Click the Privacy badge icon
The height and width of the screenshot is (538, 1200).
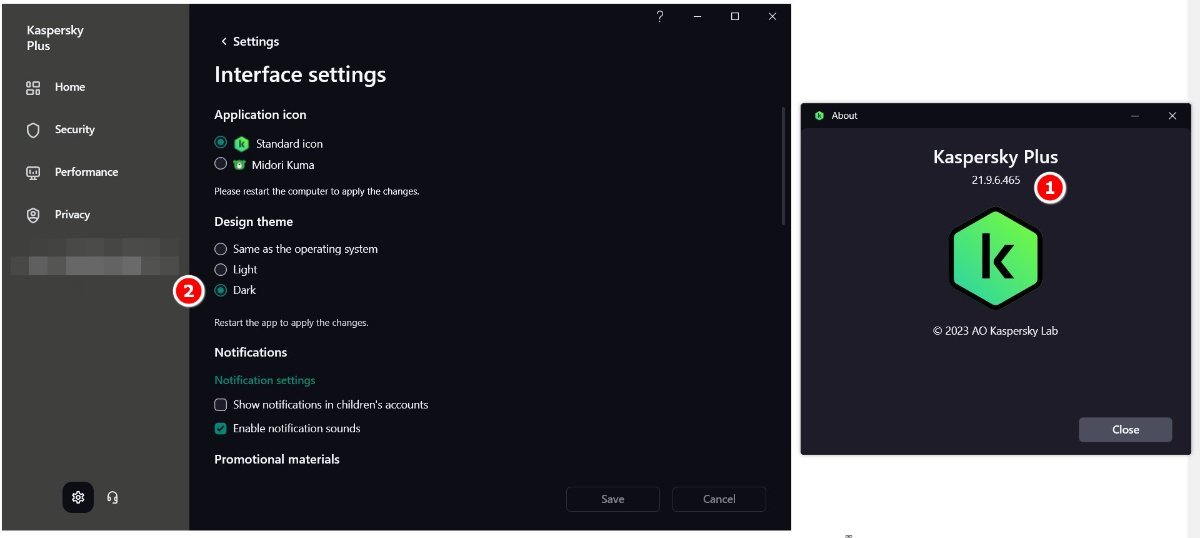click(33, 215)
